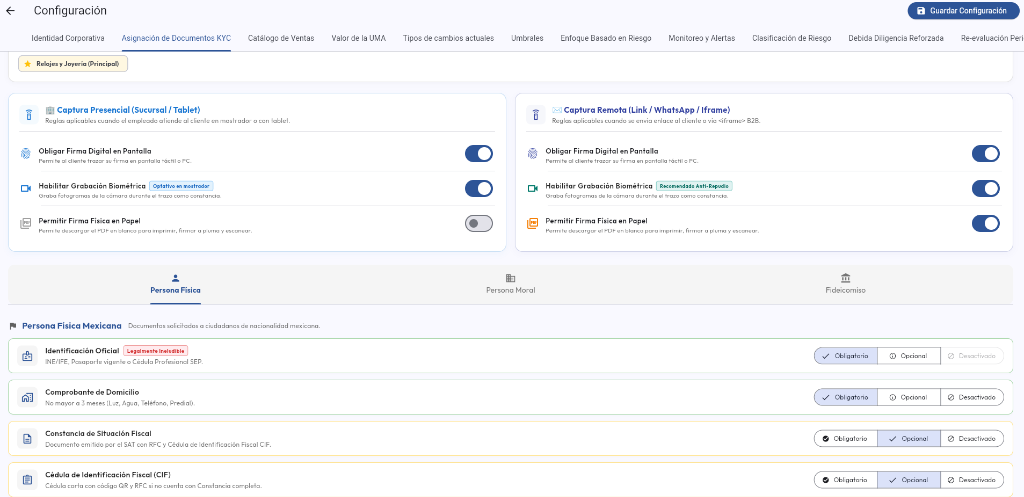
Task: Click the flag icon beside Persona Física Mexicana
Action: [13, 326]
